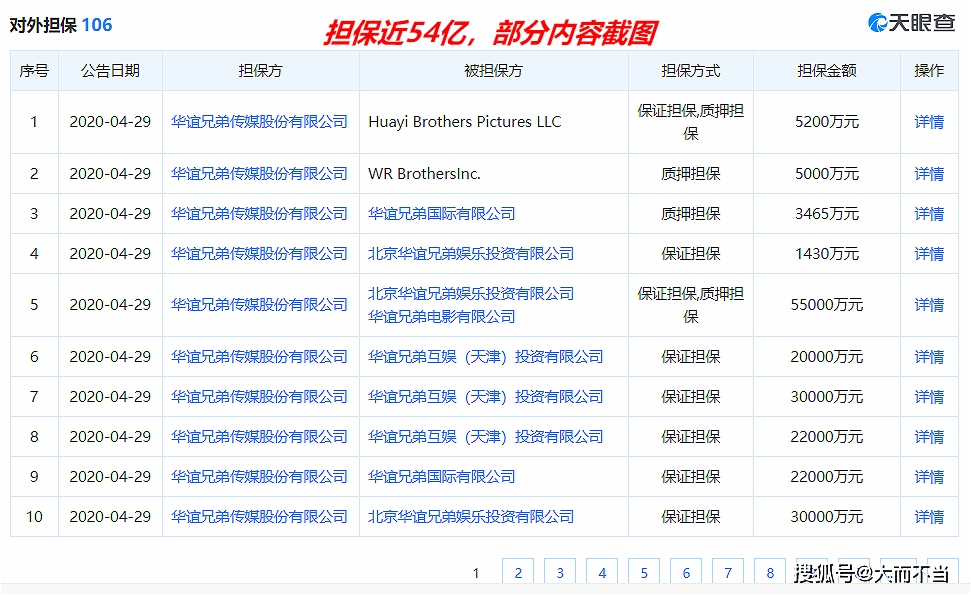Click the 操作 column header

929,71
